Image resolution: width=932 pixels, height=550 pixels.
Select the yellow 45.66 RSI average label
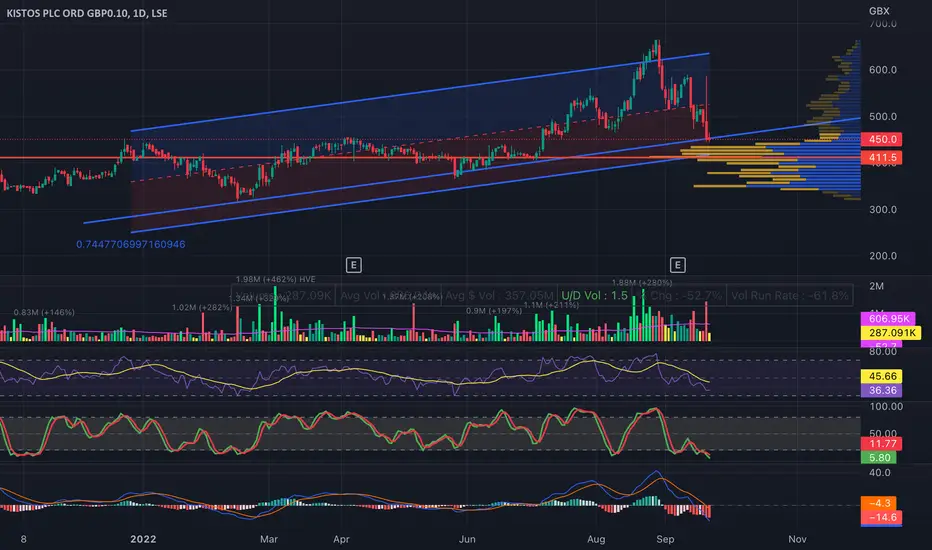point(881,376)
